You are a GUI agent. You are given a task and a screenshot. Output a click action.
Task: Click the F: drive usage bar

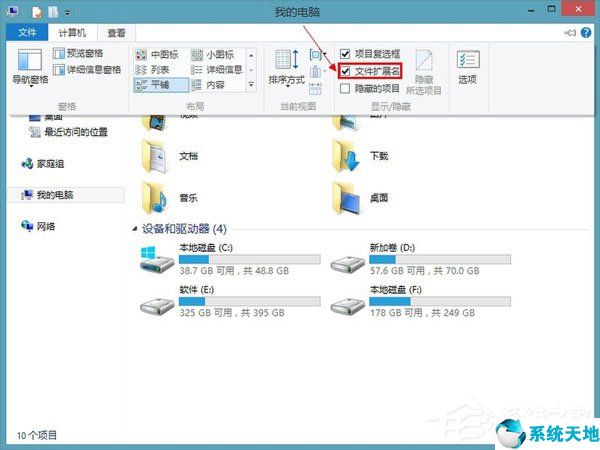point(440,302)
